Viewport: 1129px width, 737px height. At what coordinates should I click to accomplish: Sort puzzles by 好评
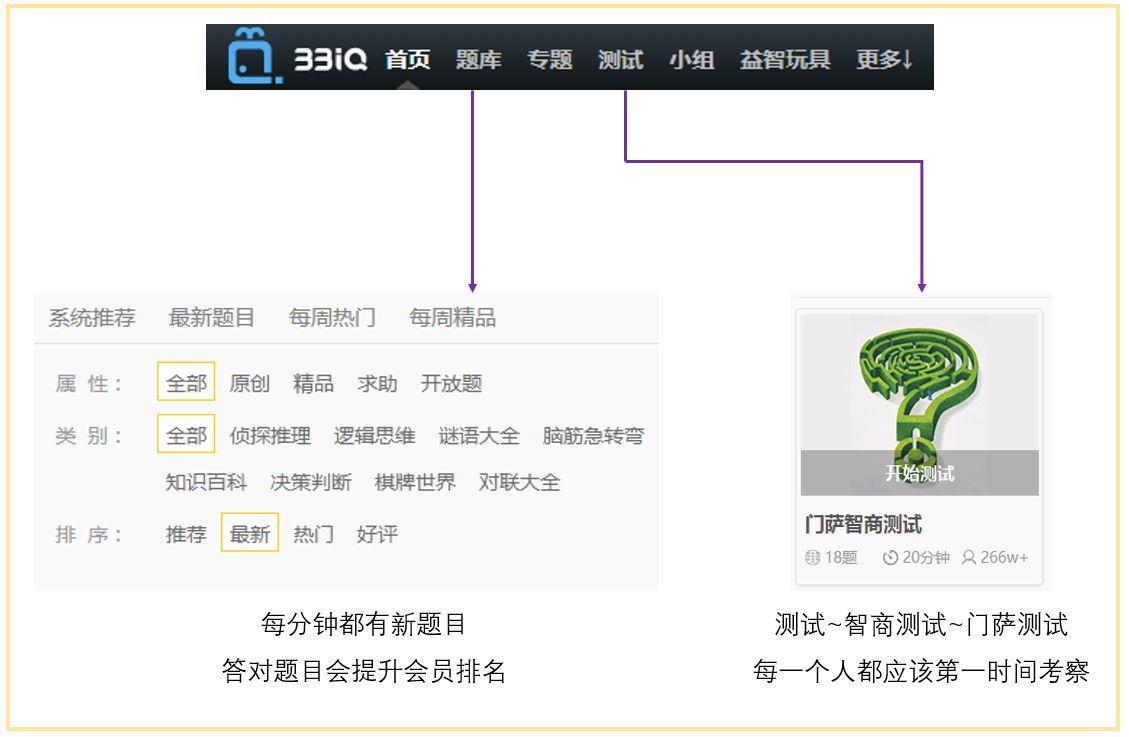377,536
